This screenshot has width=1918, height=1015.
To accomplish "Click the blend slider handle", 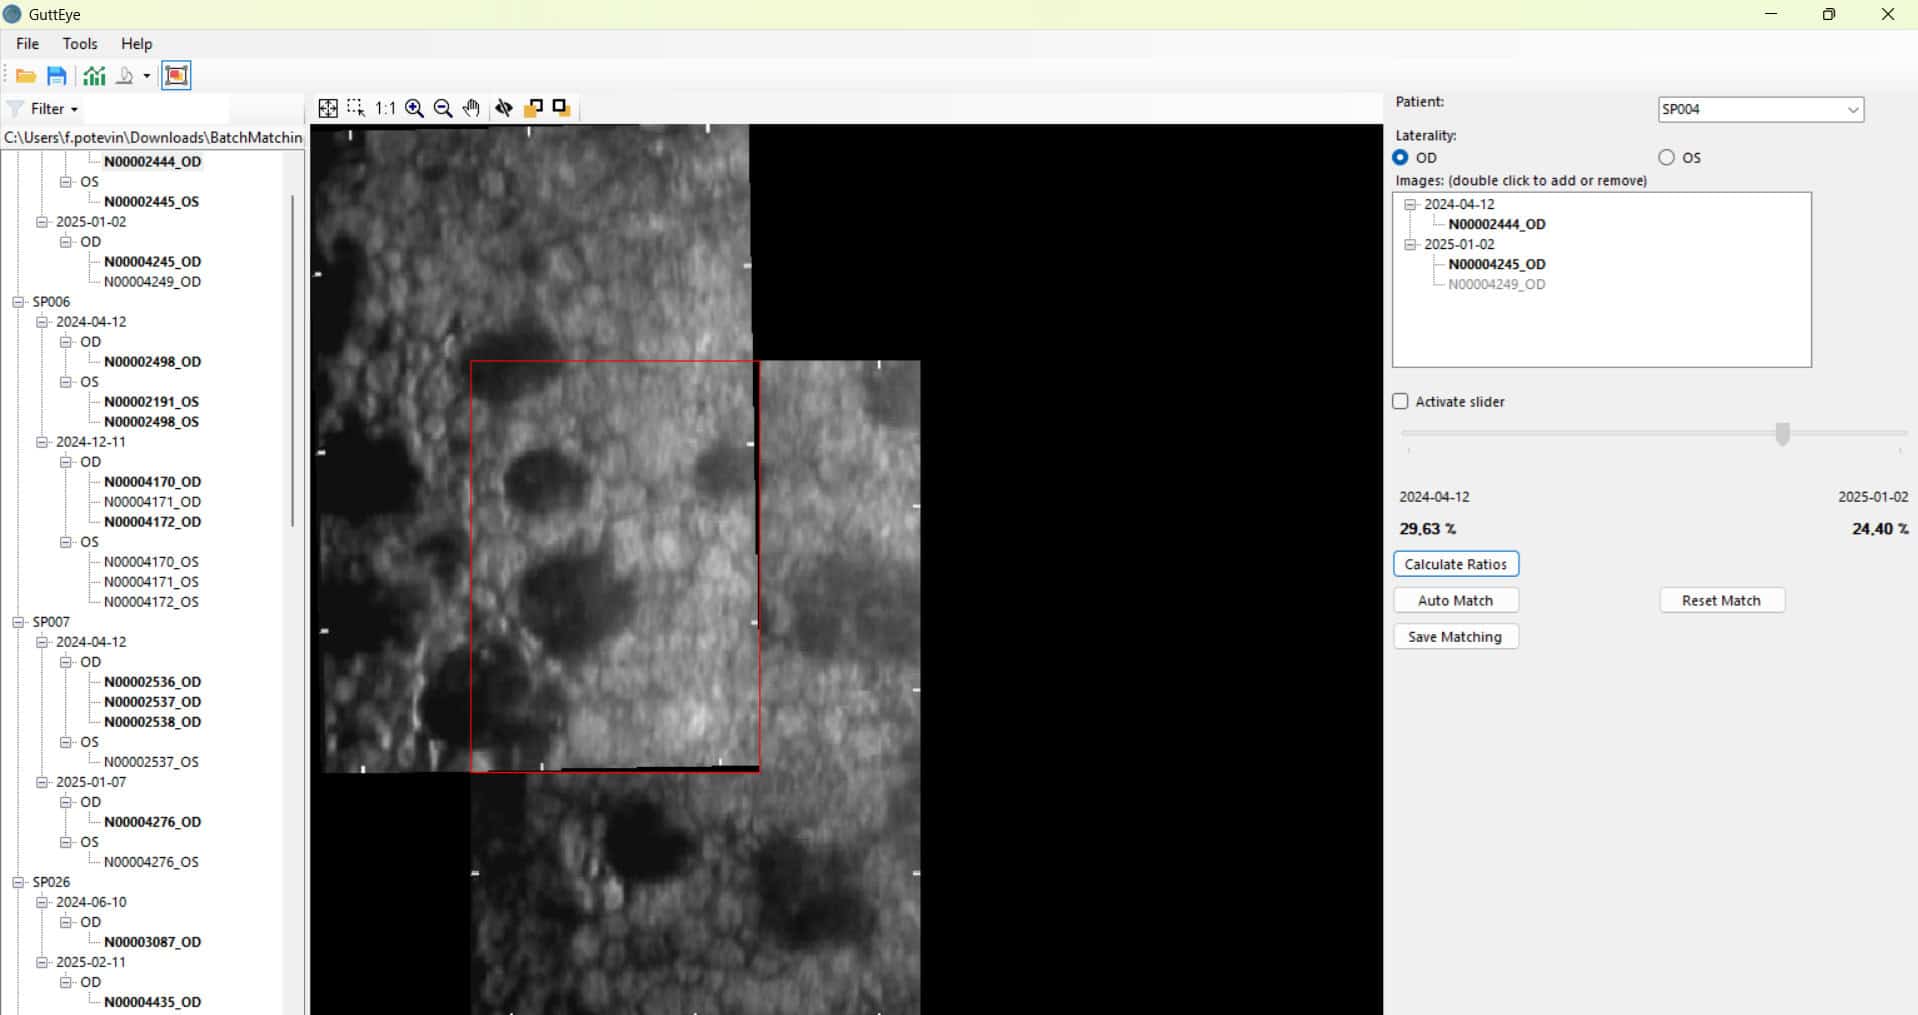I will (1782, 433).
